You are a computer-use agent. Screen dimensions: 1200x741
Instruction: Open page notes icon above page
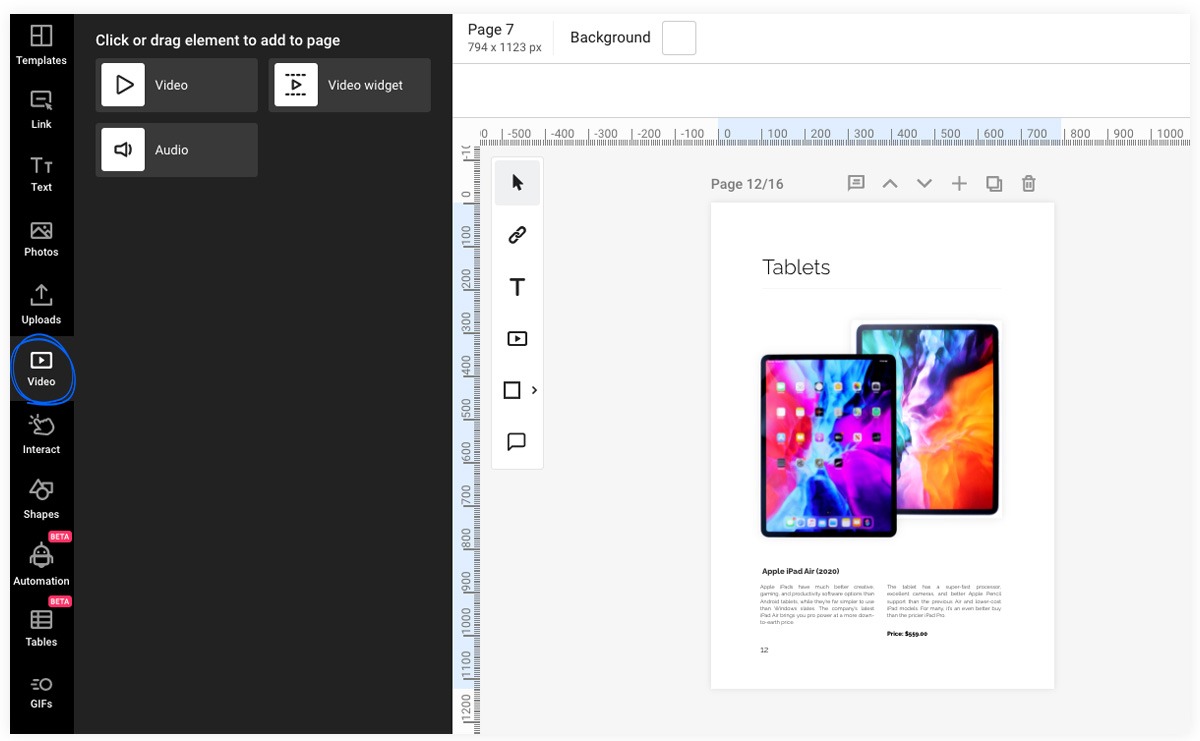[x=856, y=183]
